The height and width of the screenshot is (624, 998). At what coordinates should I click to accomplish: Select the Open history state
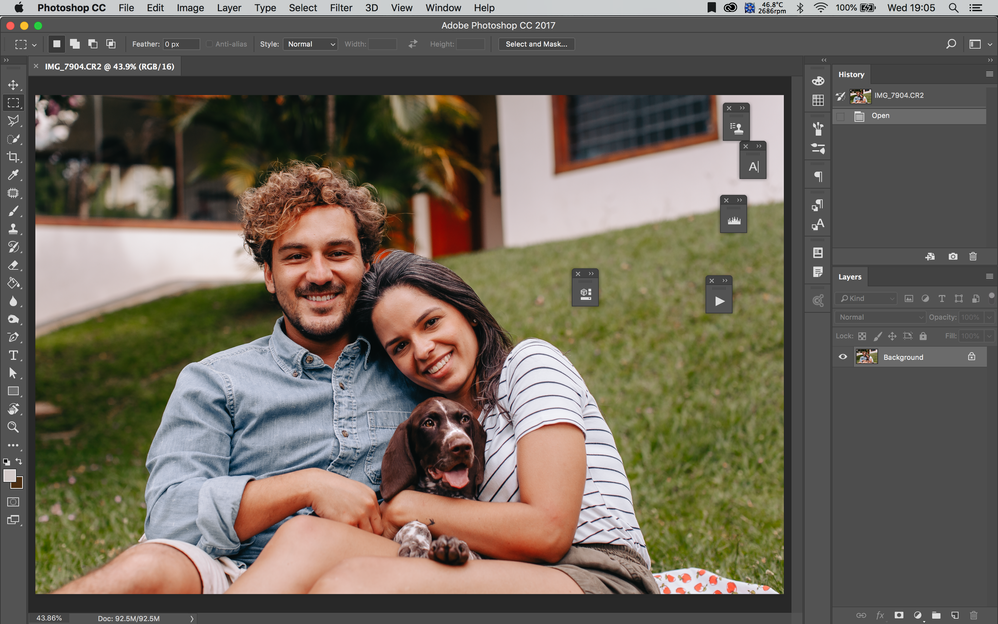(909, 116)
